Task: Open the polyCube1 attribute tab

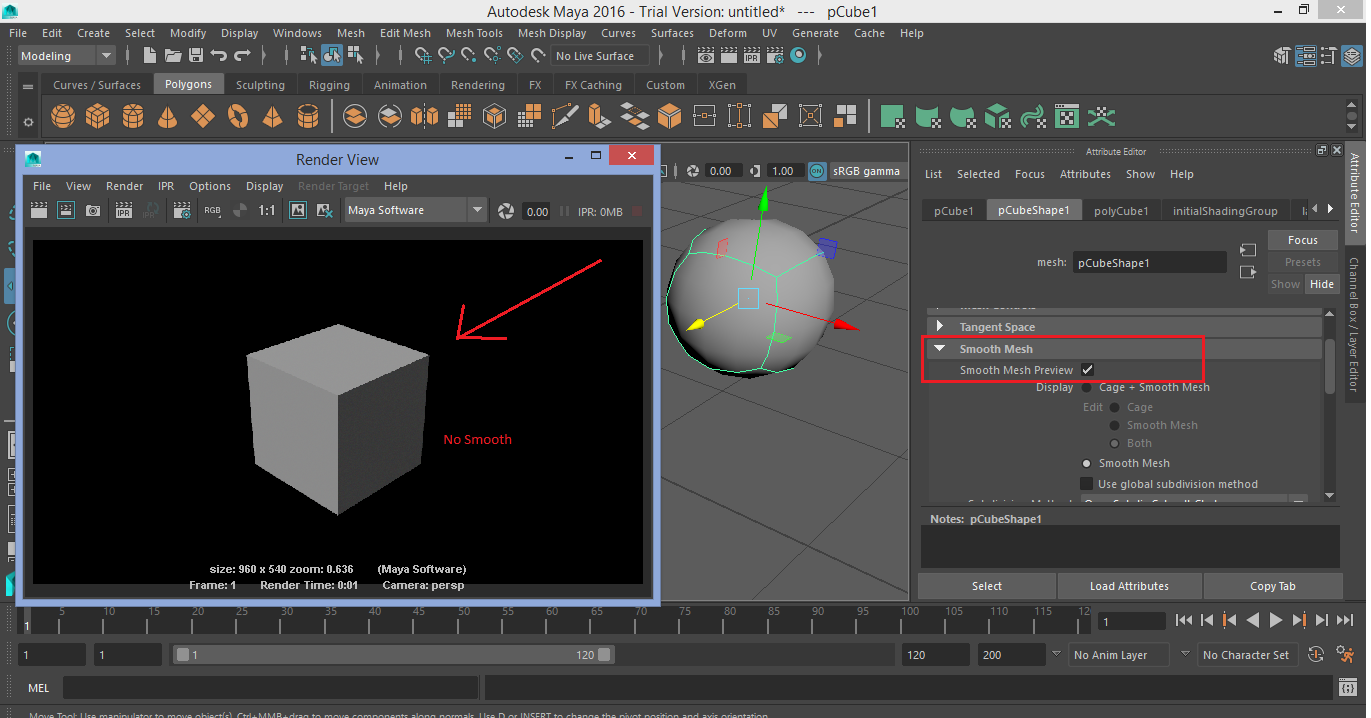Action: tap(1120, 211)
